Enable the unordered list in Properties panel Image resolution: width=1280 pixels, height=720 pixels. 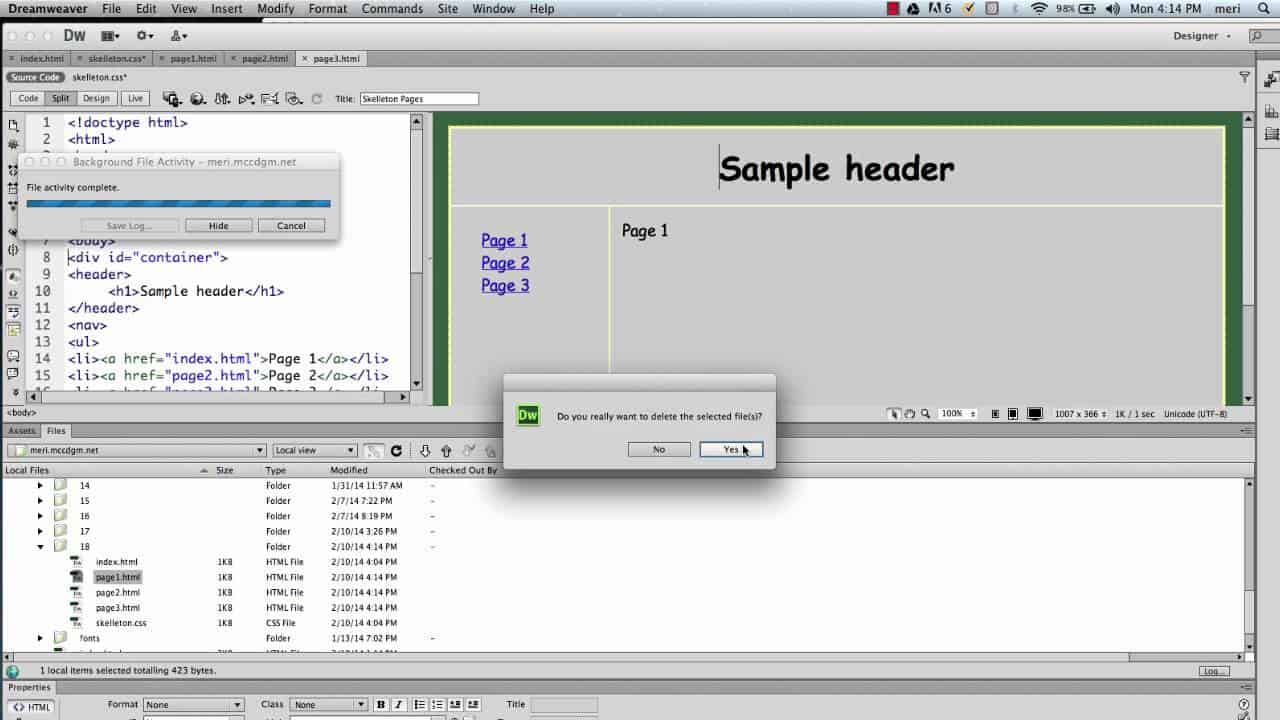coord(419,704)
